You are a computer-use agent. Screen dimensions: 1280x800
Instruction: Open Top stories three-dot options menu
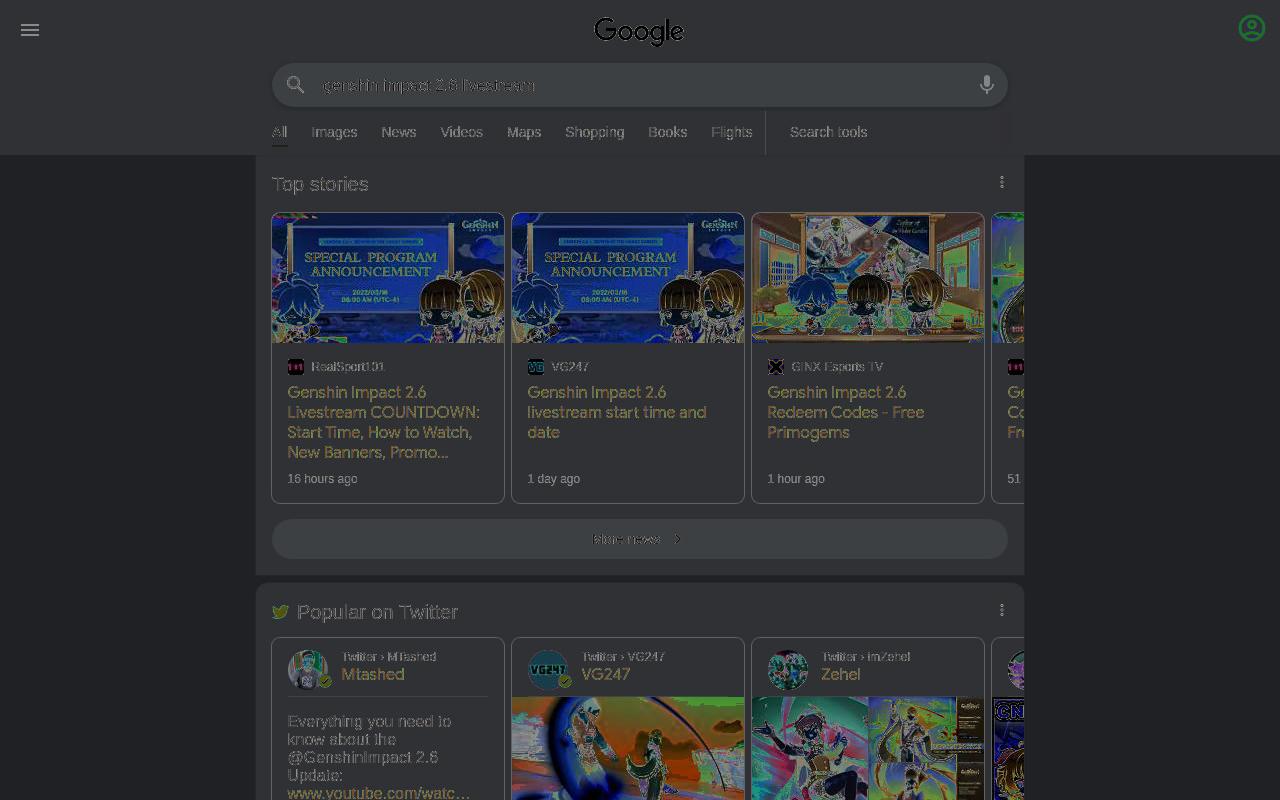click(1002, 182)
